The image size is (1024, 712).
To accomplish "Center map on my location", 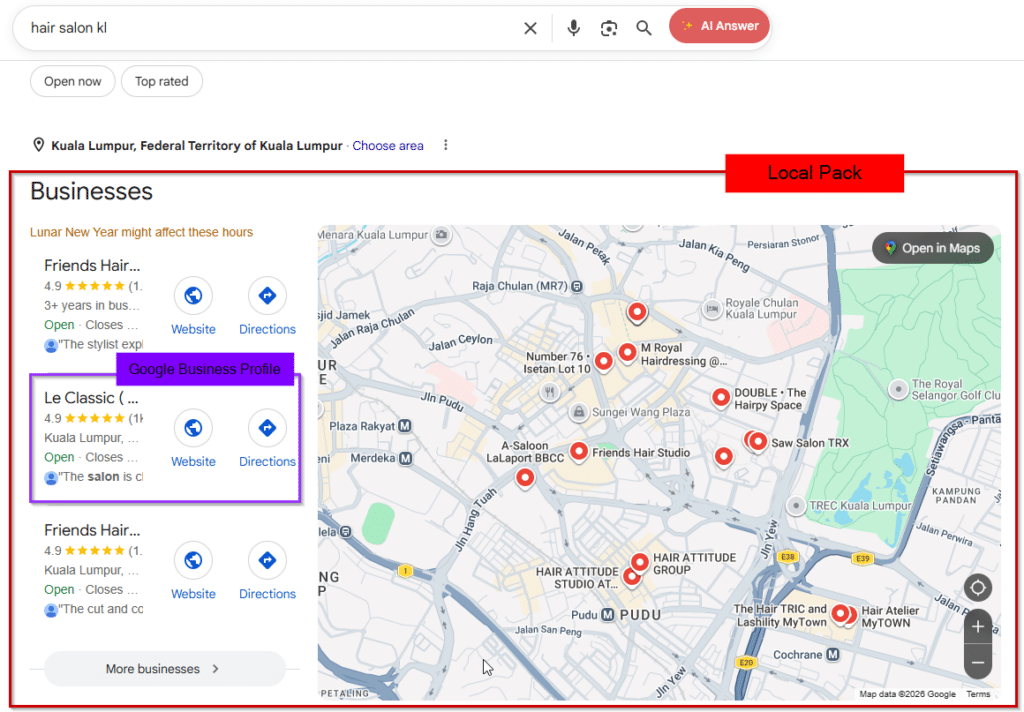I will coord(978,588).
